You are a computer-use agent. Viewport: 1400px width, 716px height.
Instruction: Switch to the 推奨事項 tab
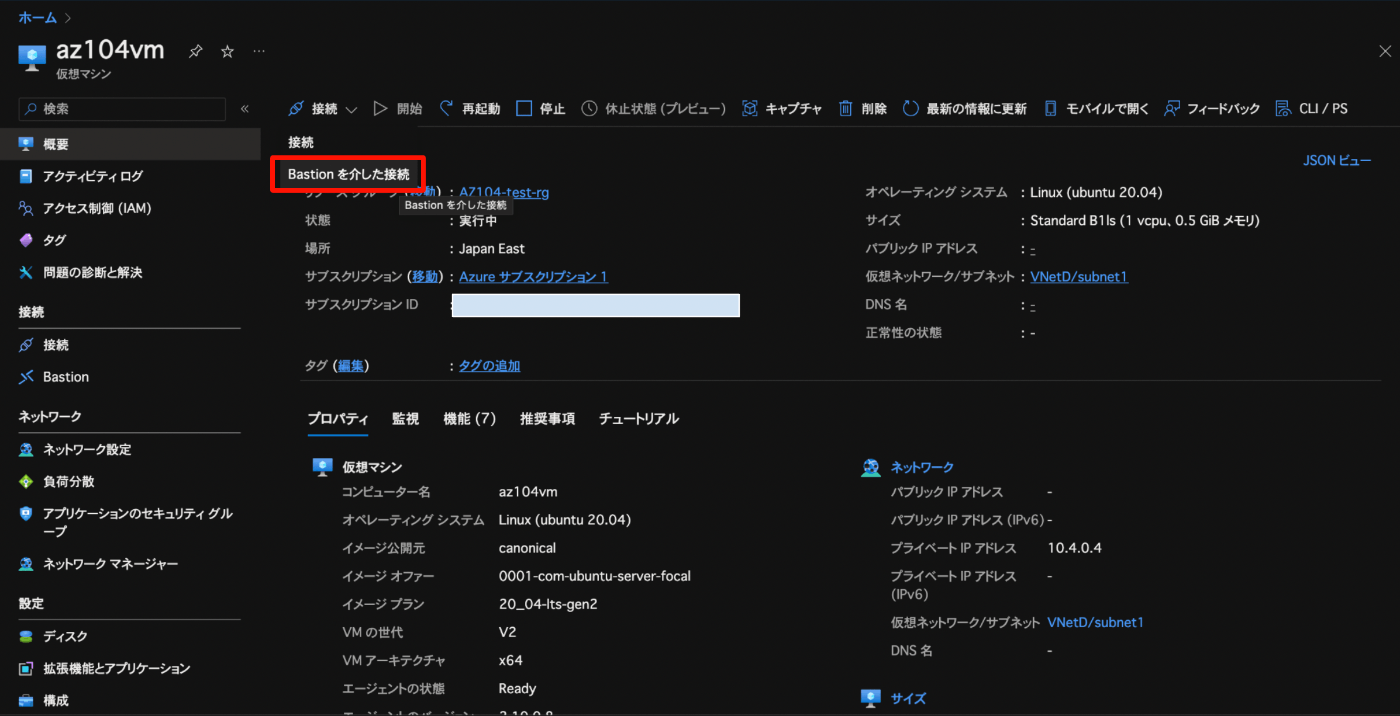(x=547, y=419)
